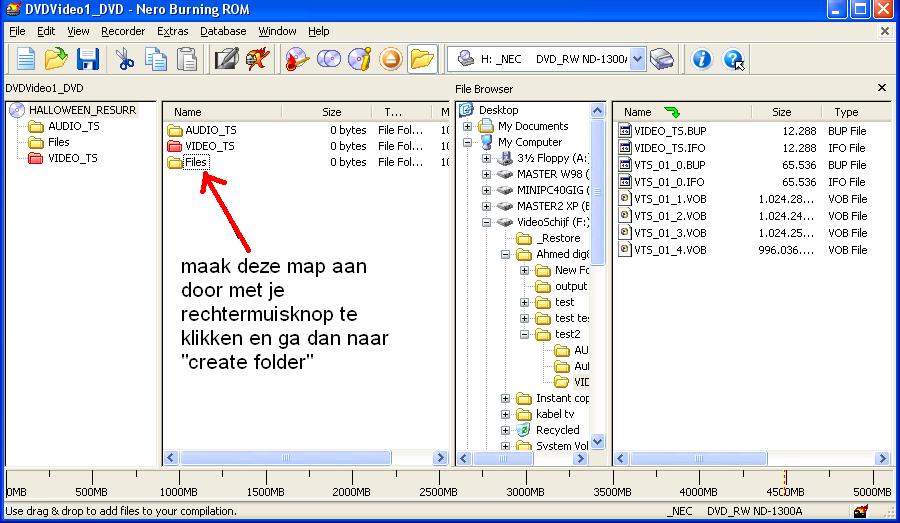The height and width of the screenshot is (523, 900).
Task: Collapse the VideoSchijf (F:) drive node
Action: pyautogui.click(x=486, y=222)
